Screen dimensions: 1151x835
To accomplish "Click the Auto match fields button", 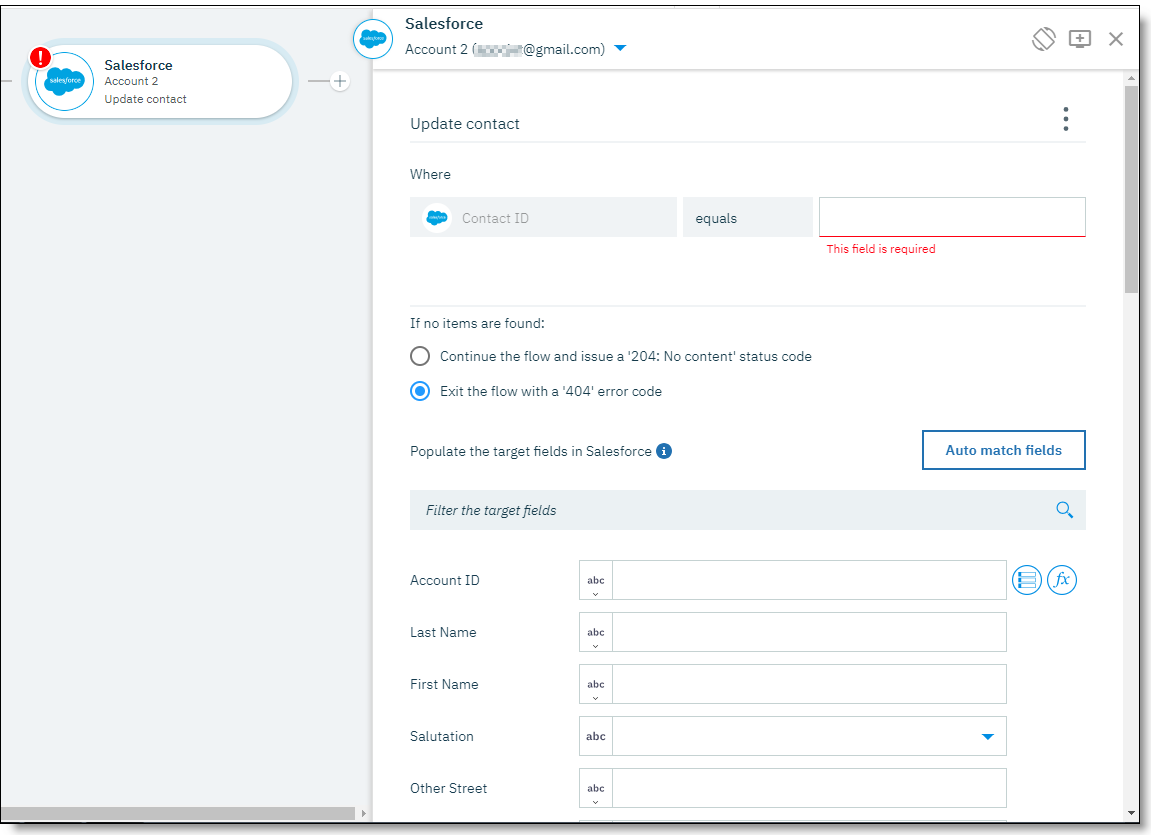I will pos(1003,450).
